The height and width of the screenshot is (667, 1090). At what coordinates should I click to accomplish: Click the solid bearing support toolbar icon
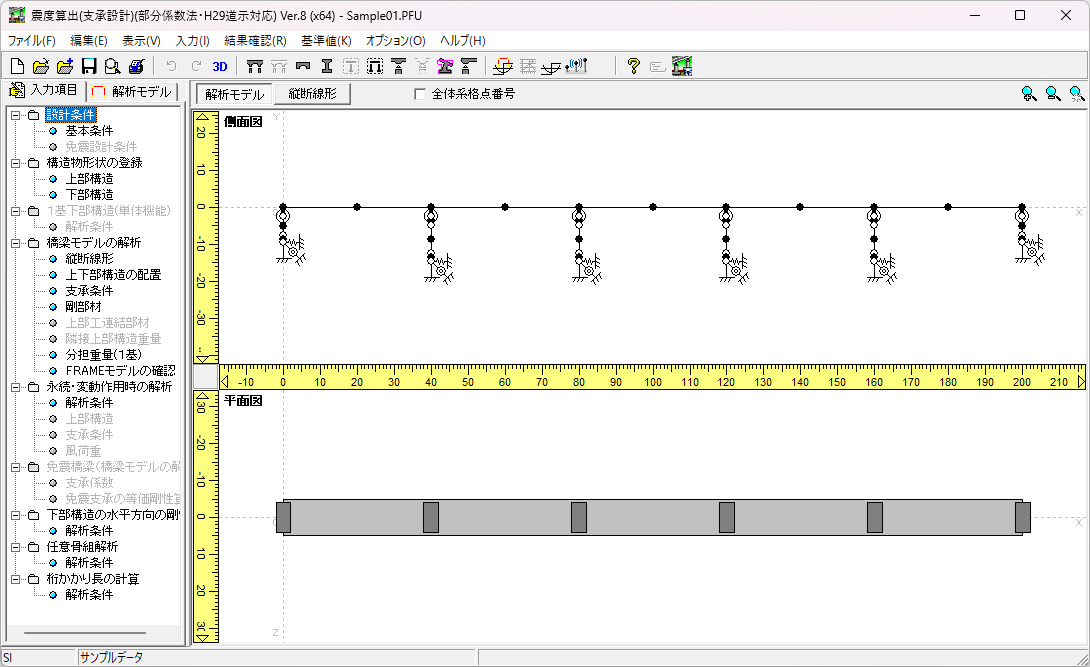pyautogui.click(x=398, y=66)
